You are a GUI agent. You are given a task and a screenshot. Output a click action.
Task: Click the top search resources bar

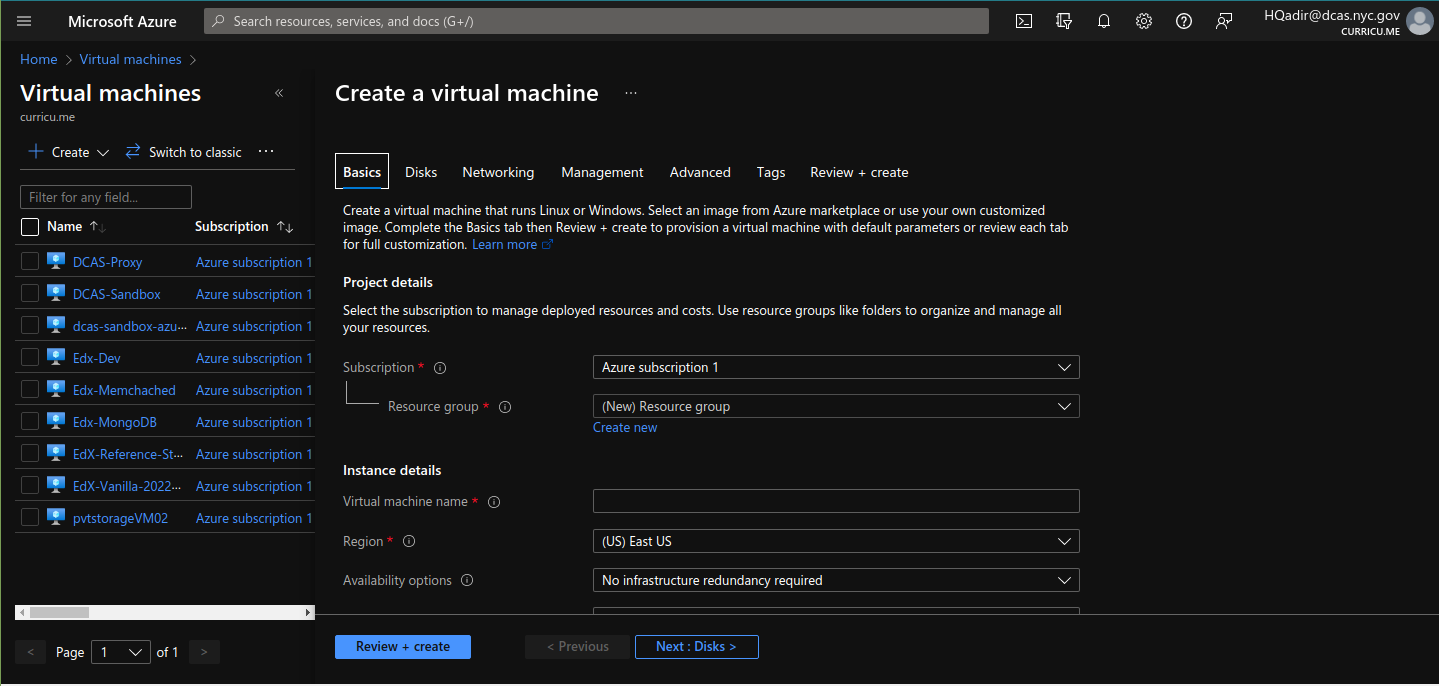click(x=596, y=21)
